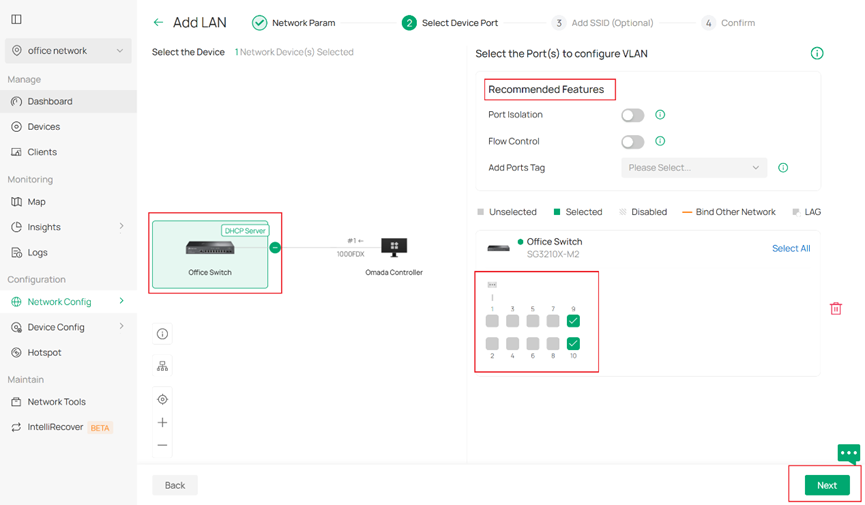Screen dimensions: 865x505
Task: Click the Hotspot icon
Action: coord(17,353)
